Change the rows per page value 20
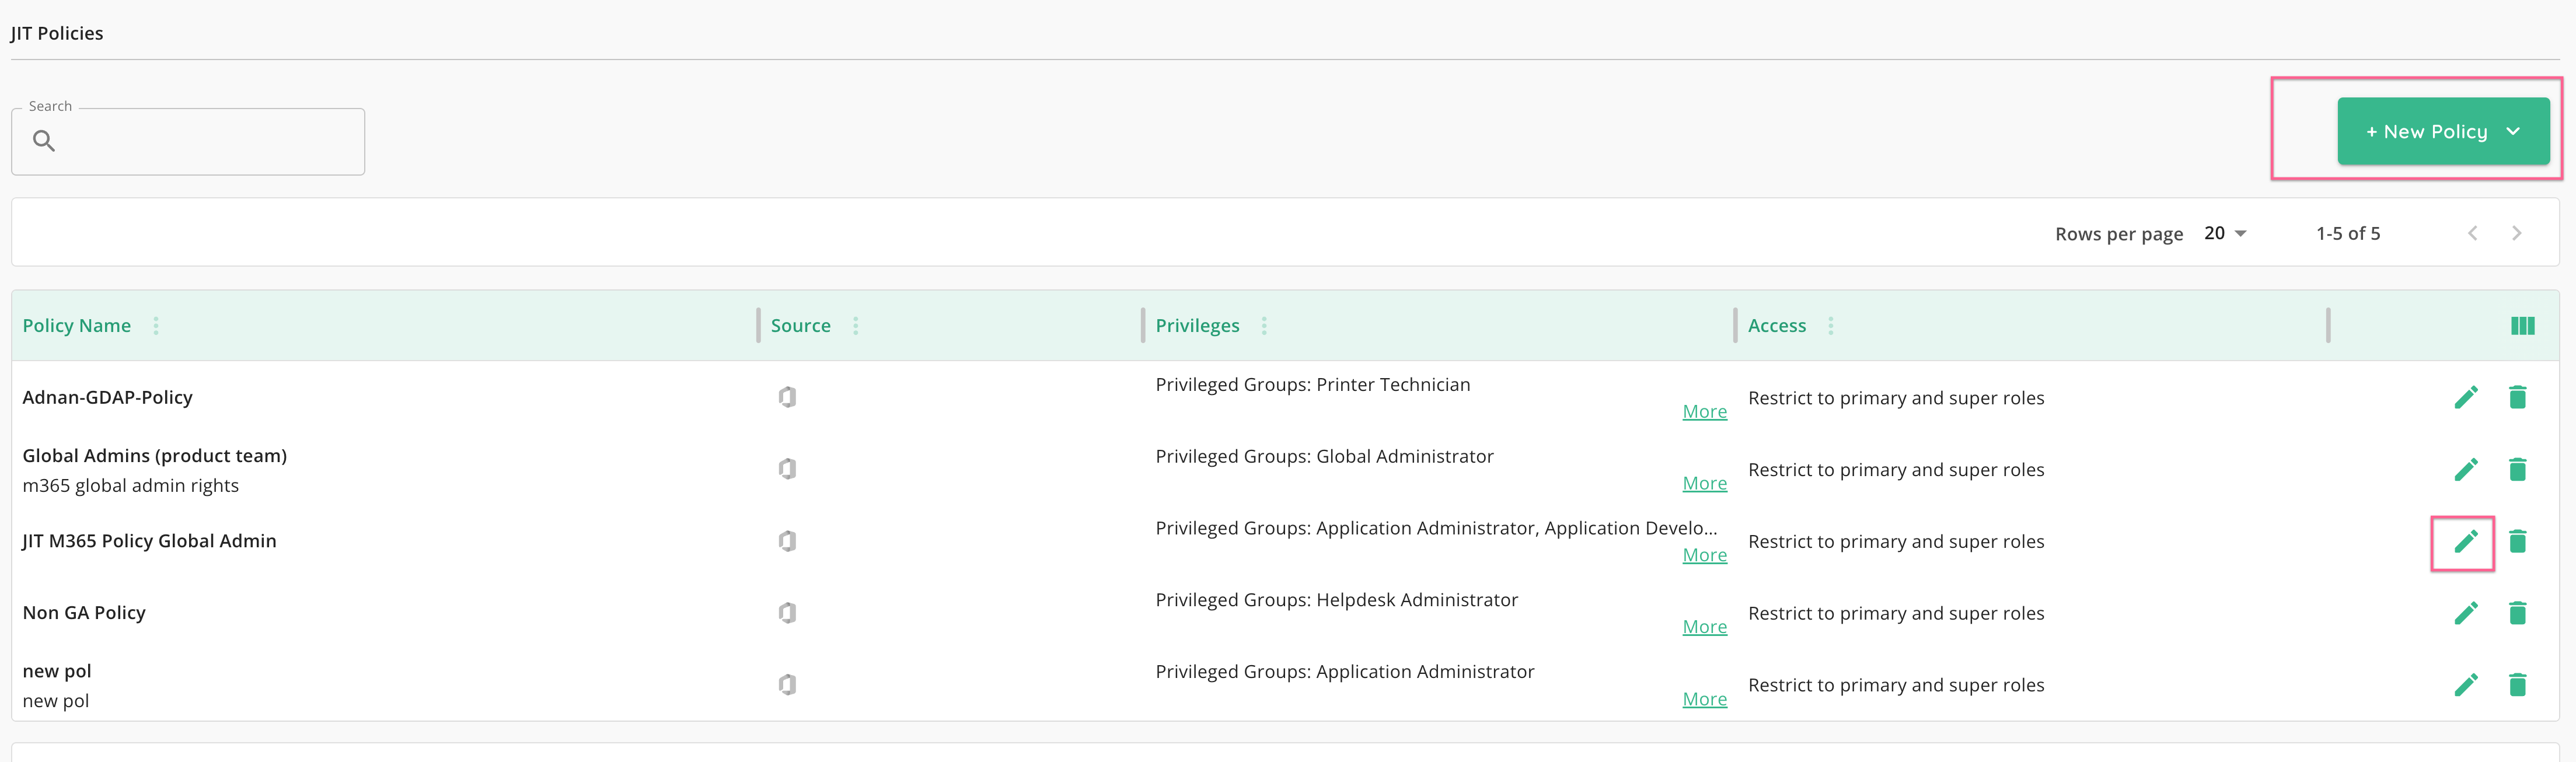 [x=2226, y=233]
